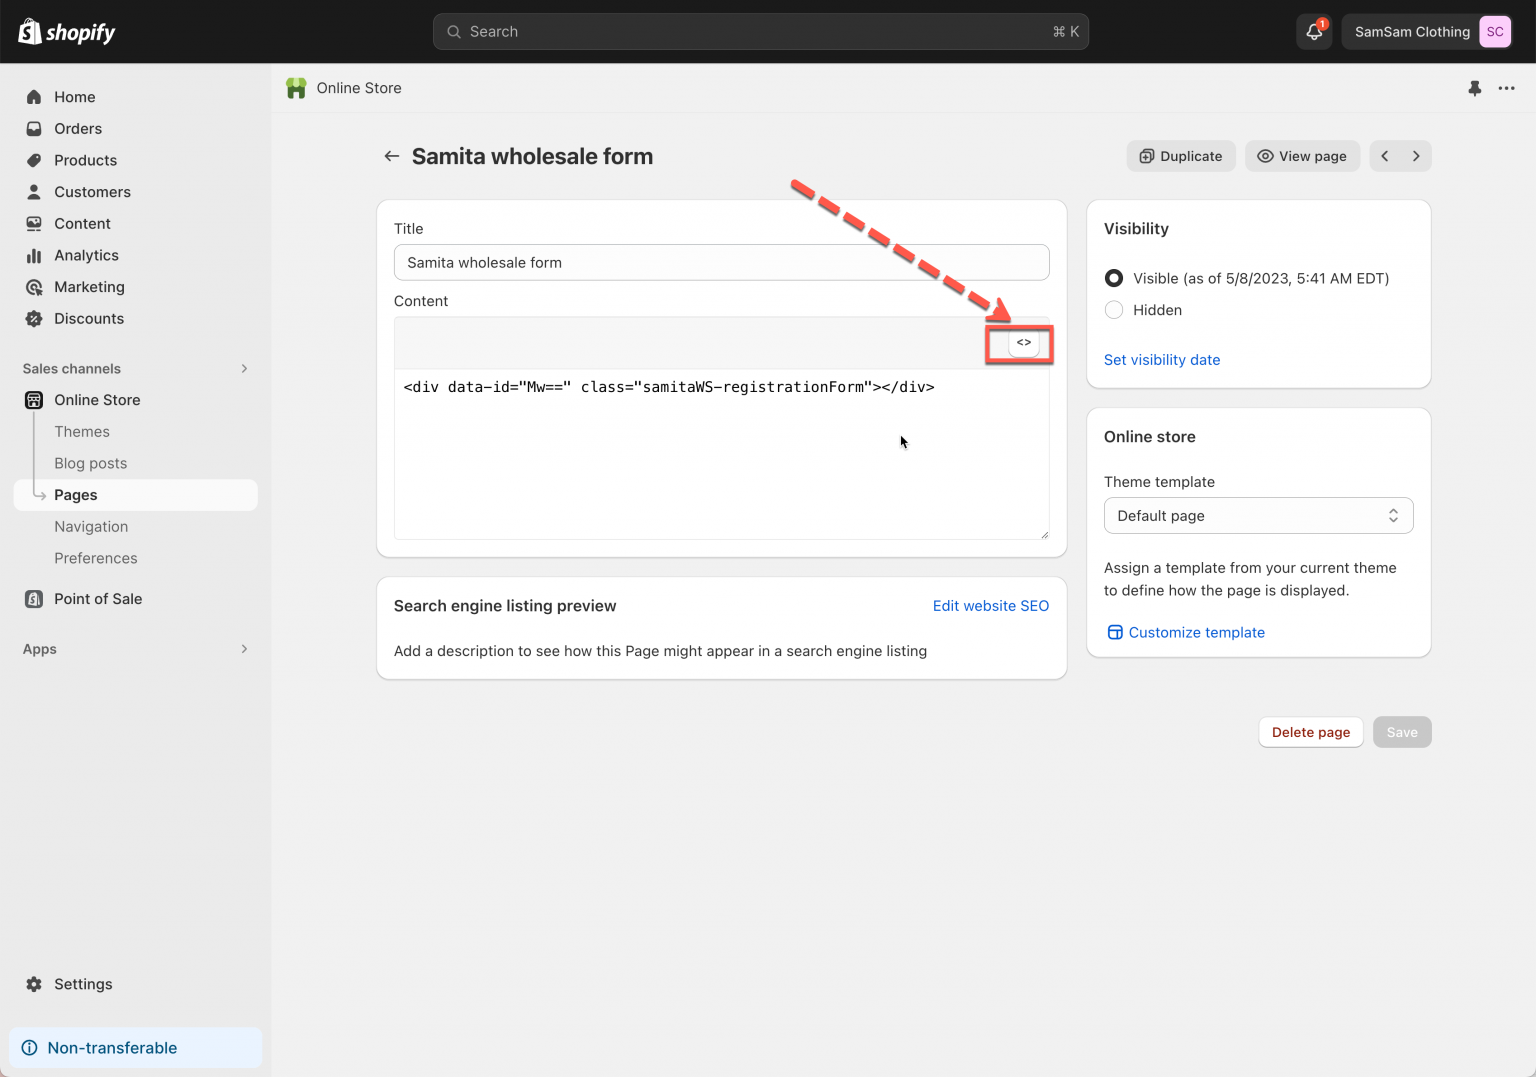The image size is (1536, 1077).
Task: Open the notifications bell
Action: [1314, 32]
